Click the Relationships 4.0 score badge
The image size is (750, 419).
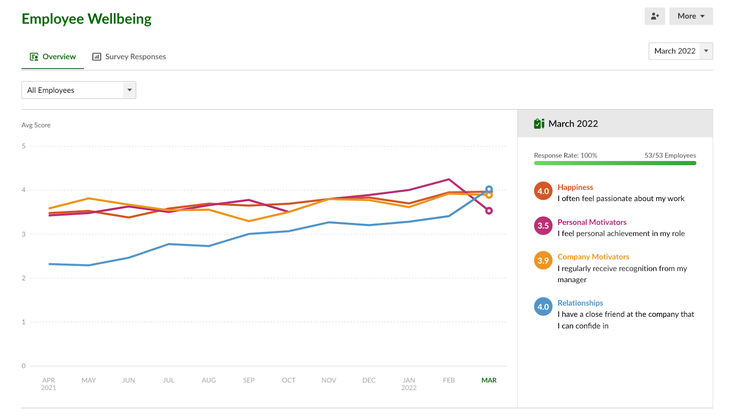pyautogui.click(x=543, y=307)
